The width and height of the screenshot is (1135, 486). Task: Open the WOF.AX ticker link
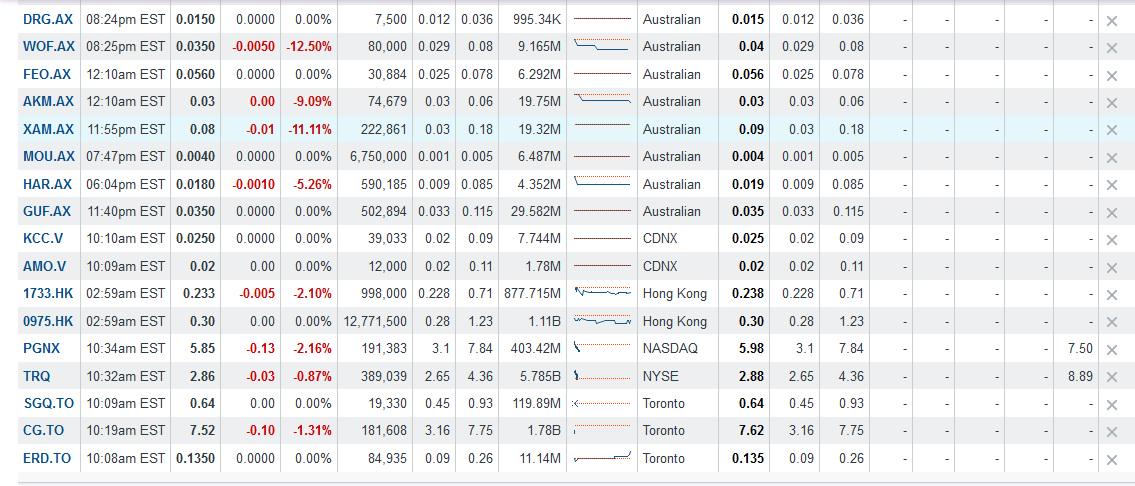48,46
